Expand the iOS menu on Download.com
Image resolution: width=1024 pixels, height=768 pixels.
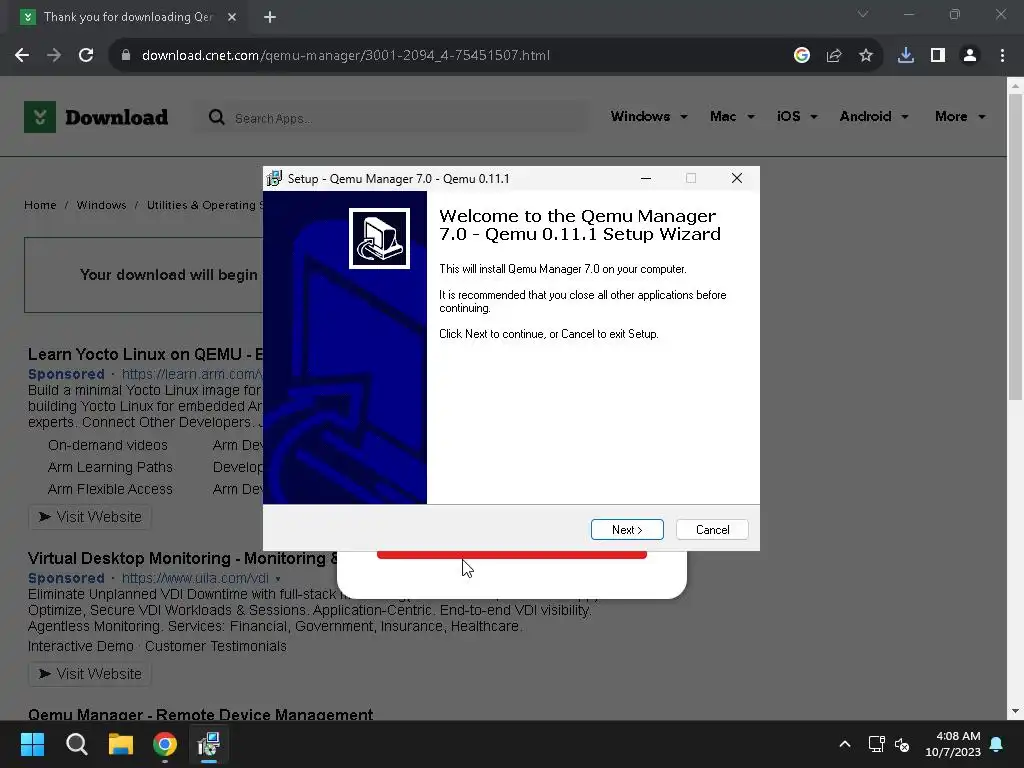point(797,116)
